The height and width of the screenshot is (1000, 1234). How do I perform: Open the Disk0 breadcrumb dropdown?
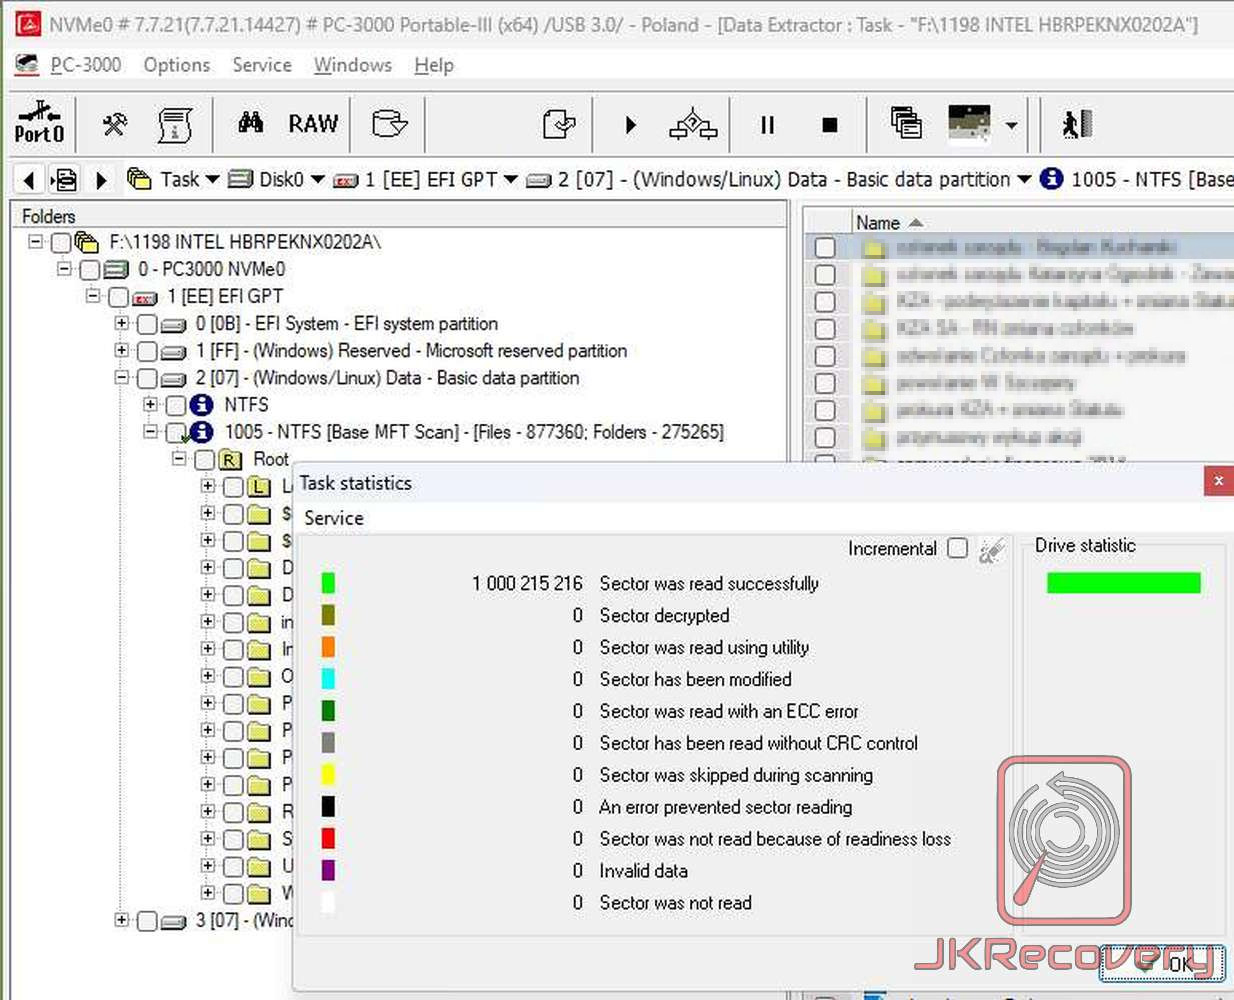pos(317,179)
